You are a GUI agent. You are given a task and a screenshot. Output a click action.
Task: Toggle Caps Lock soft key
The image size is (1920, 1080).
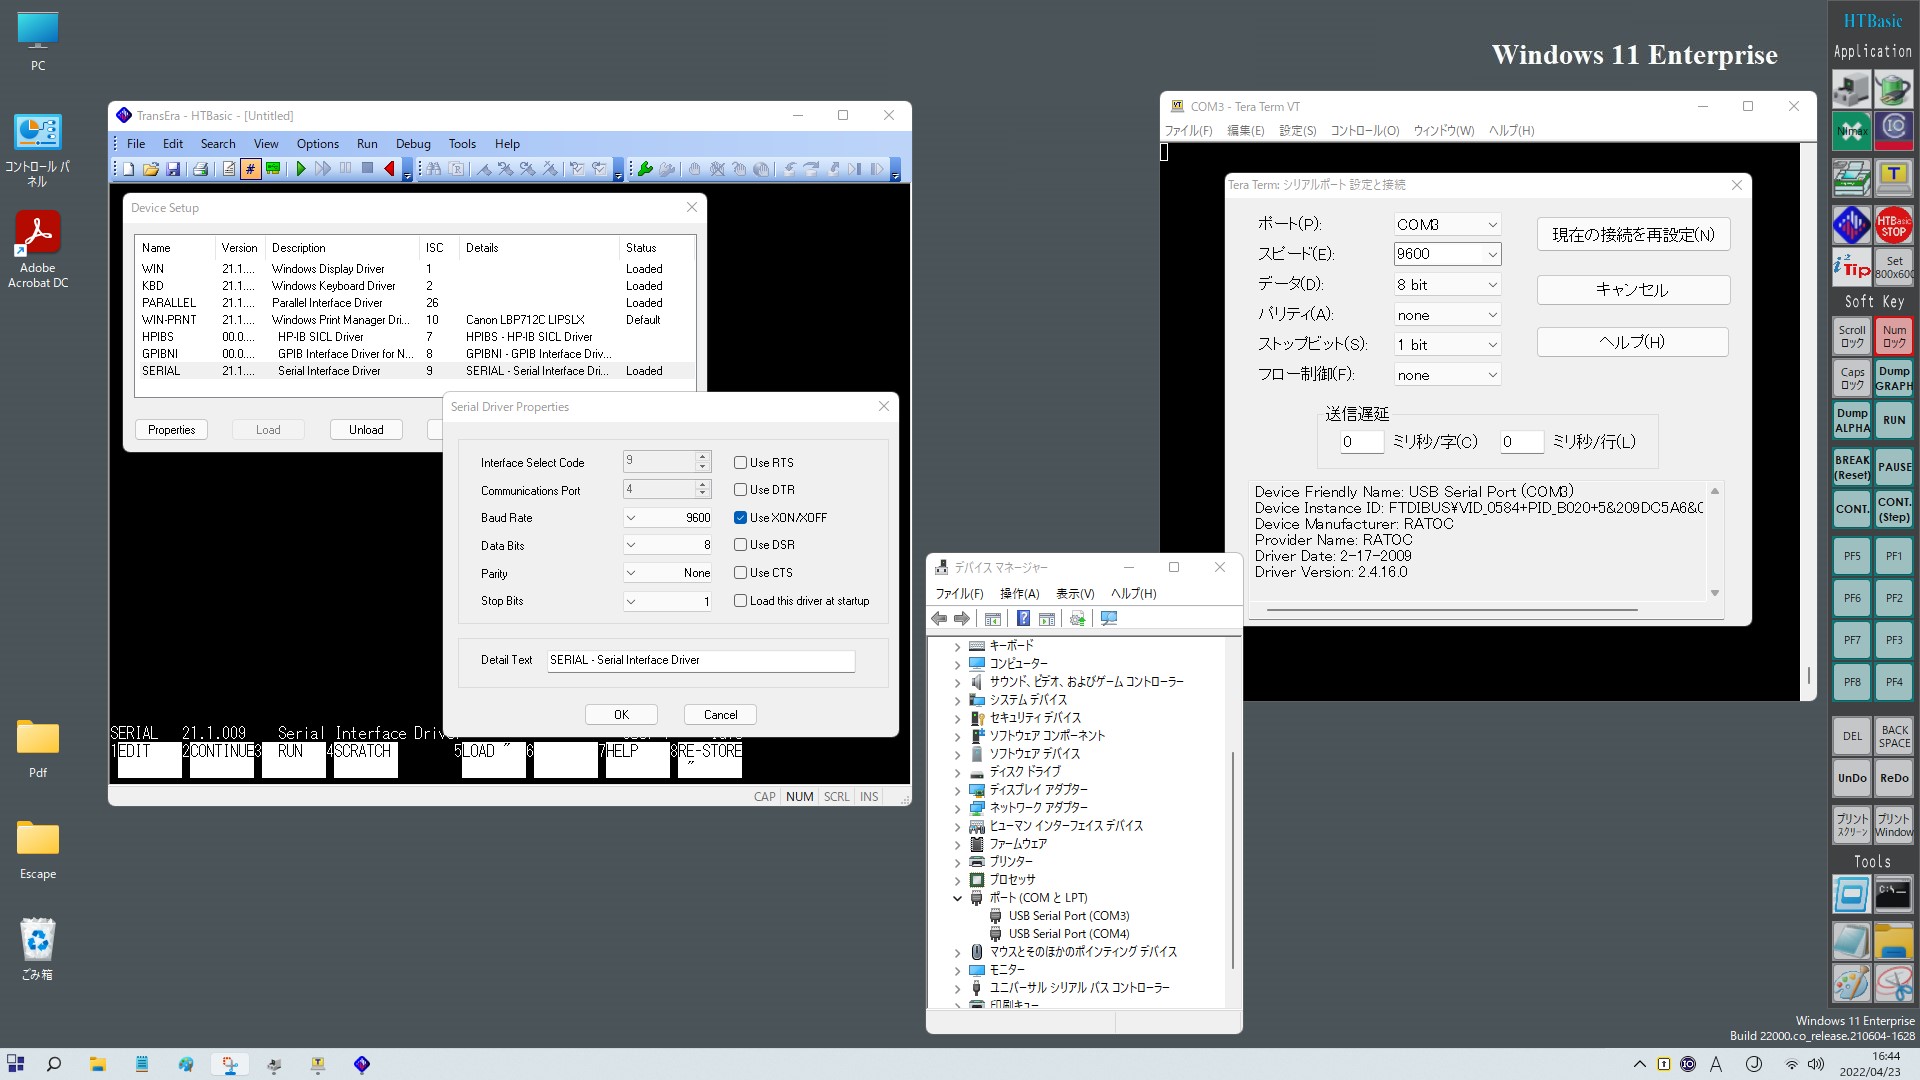pos(1851,378)
